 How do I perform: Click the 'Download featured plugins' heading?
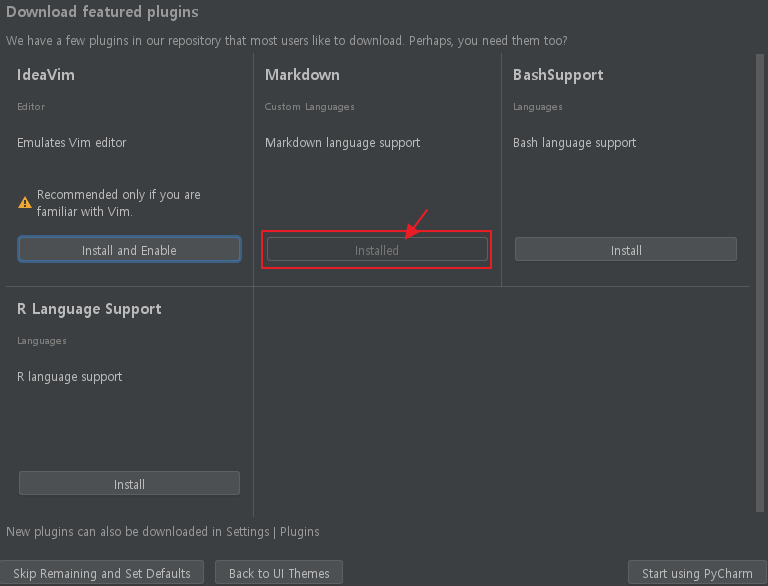(102, 12)
